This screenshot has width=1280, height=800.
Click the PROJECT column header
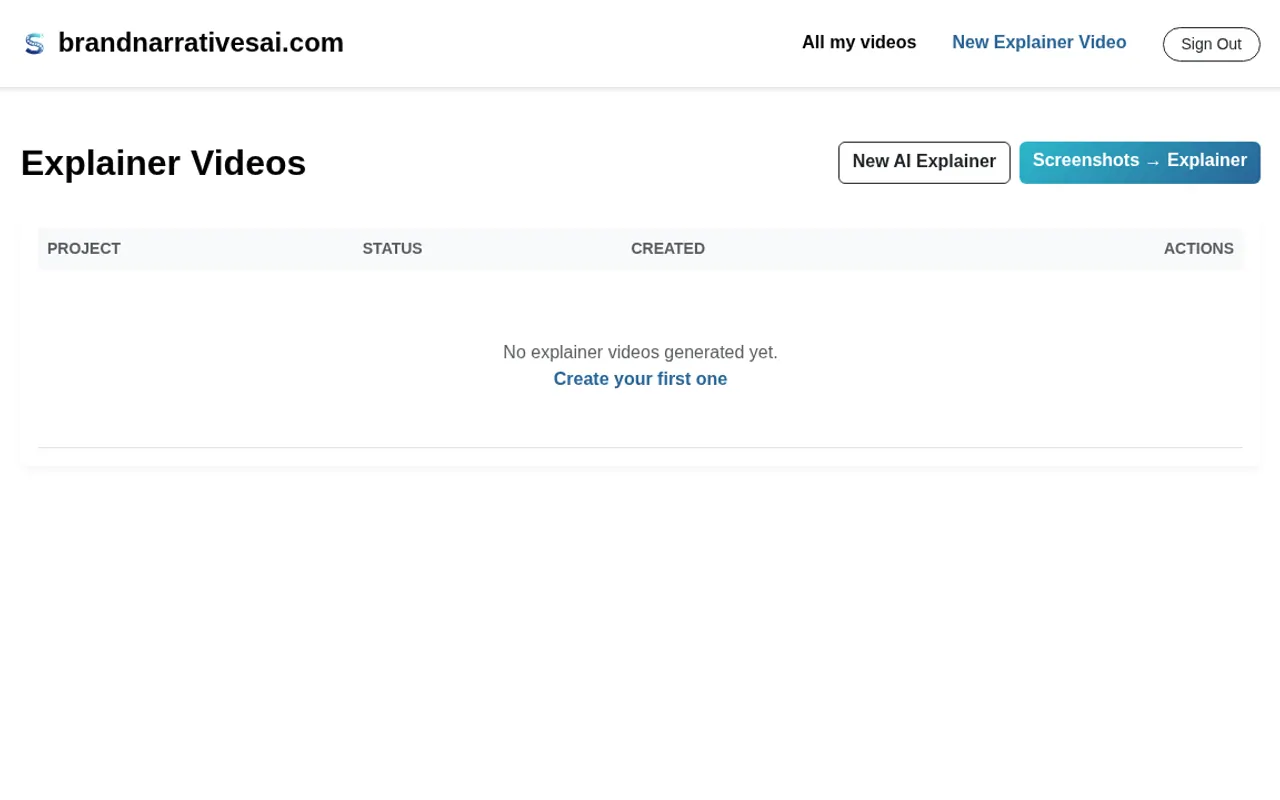point(84,249)
